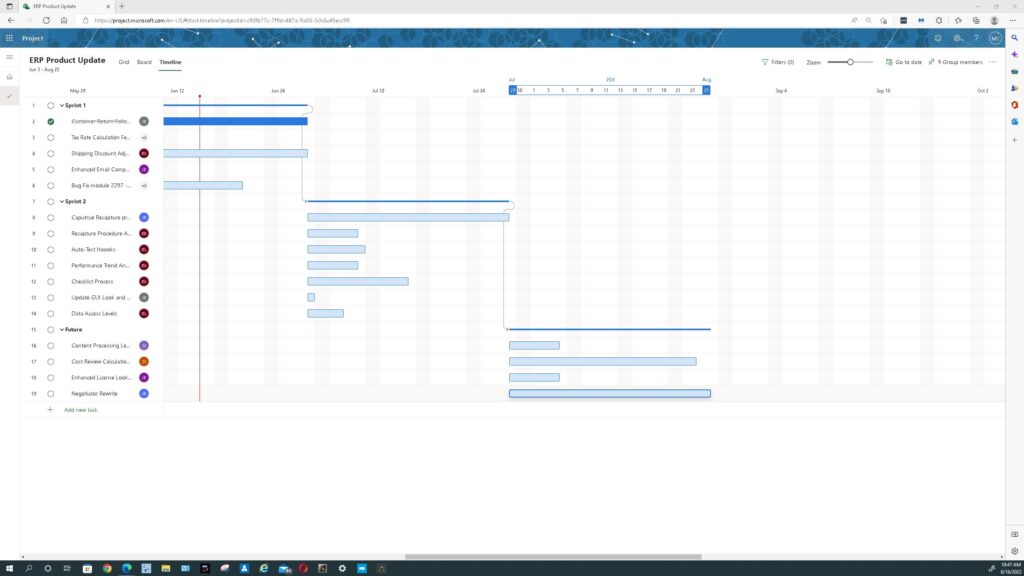Image resolution: width=1024 pixels, height=576 pixels.
Task: Open the more options ellipsis beside Group members
Action: click(x=993, y=62)
